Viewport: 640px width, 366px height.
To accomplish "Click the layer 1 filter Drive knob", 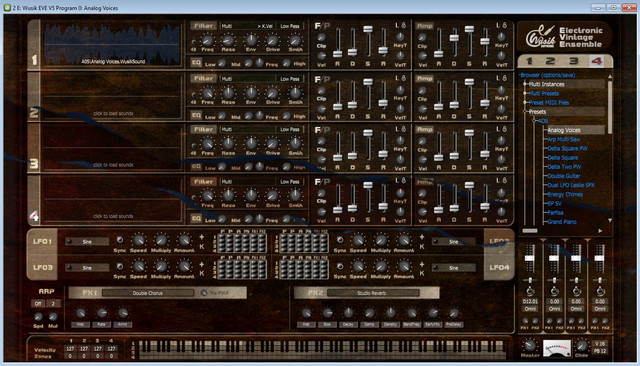I will (272, 40).
